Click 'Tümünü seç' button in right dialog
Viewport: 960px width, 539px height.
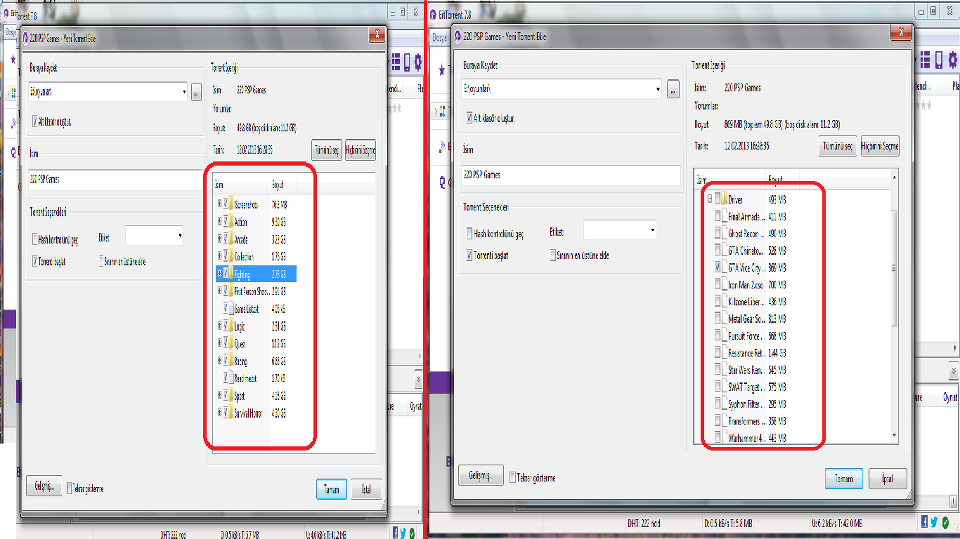coord(837,146)
